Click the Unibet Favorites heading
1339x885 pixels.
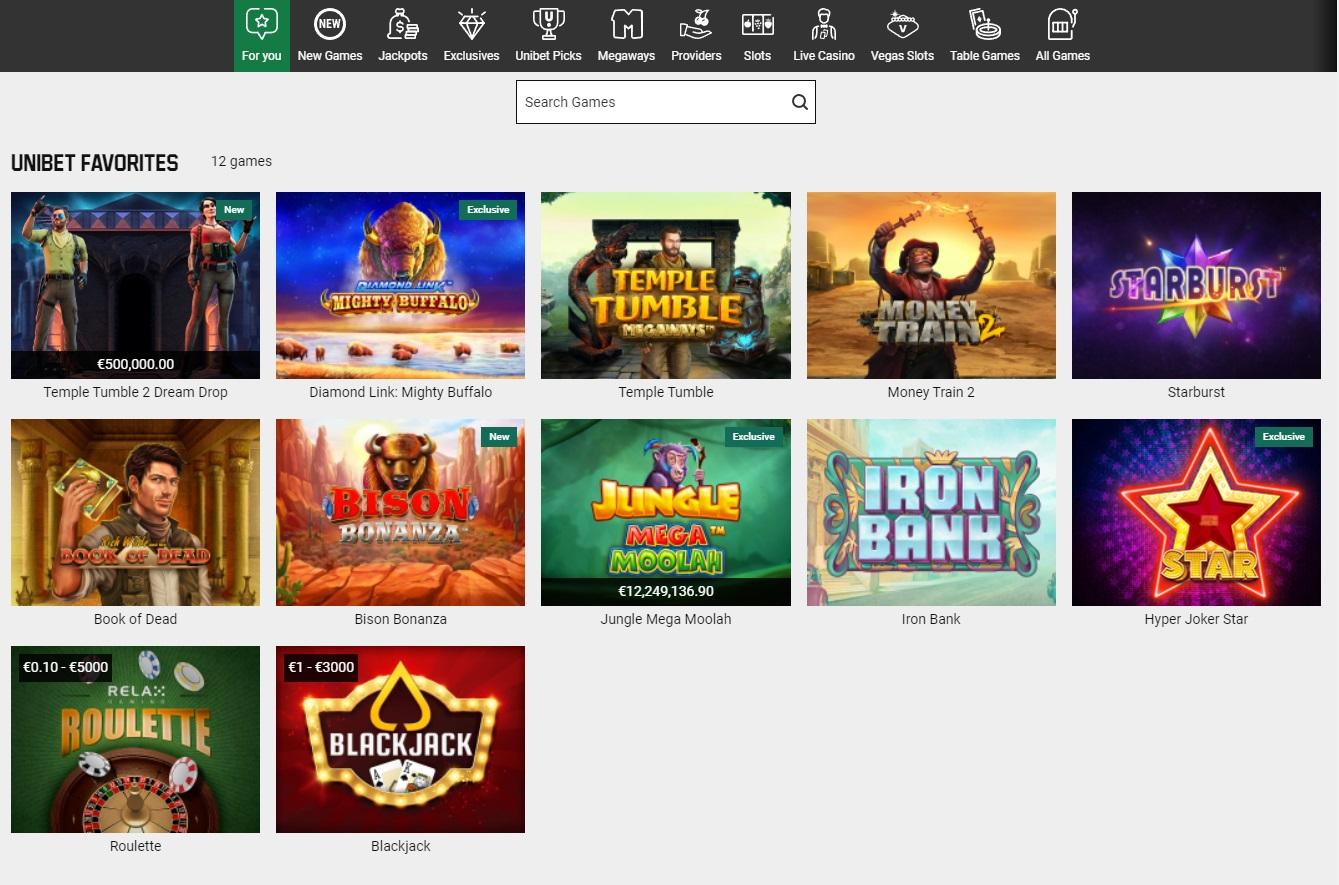95,163
